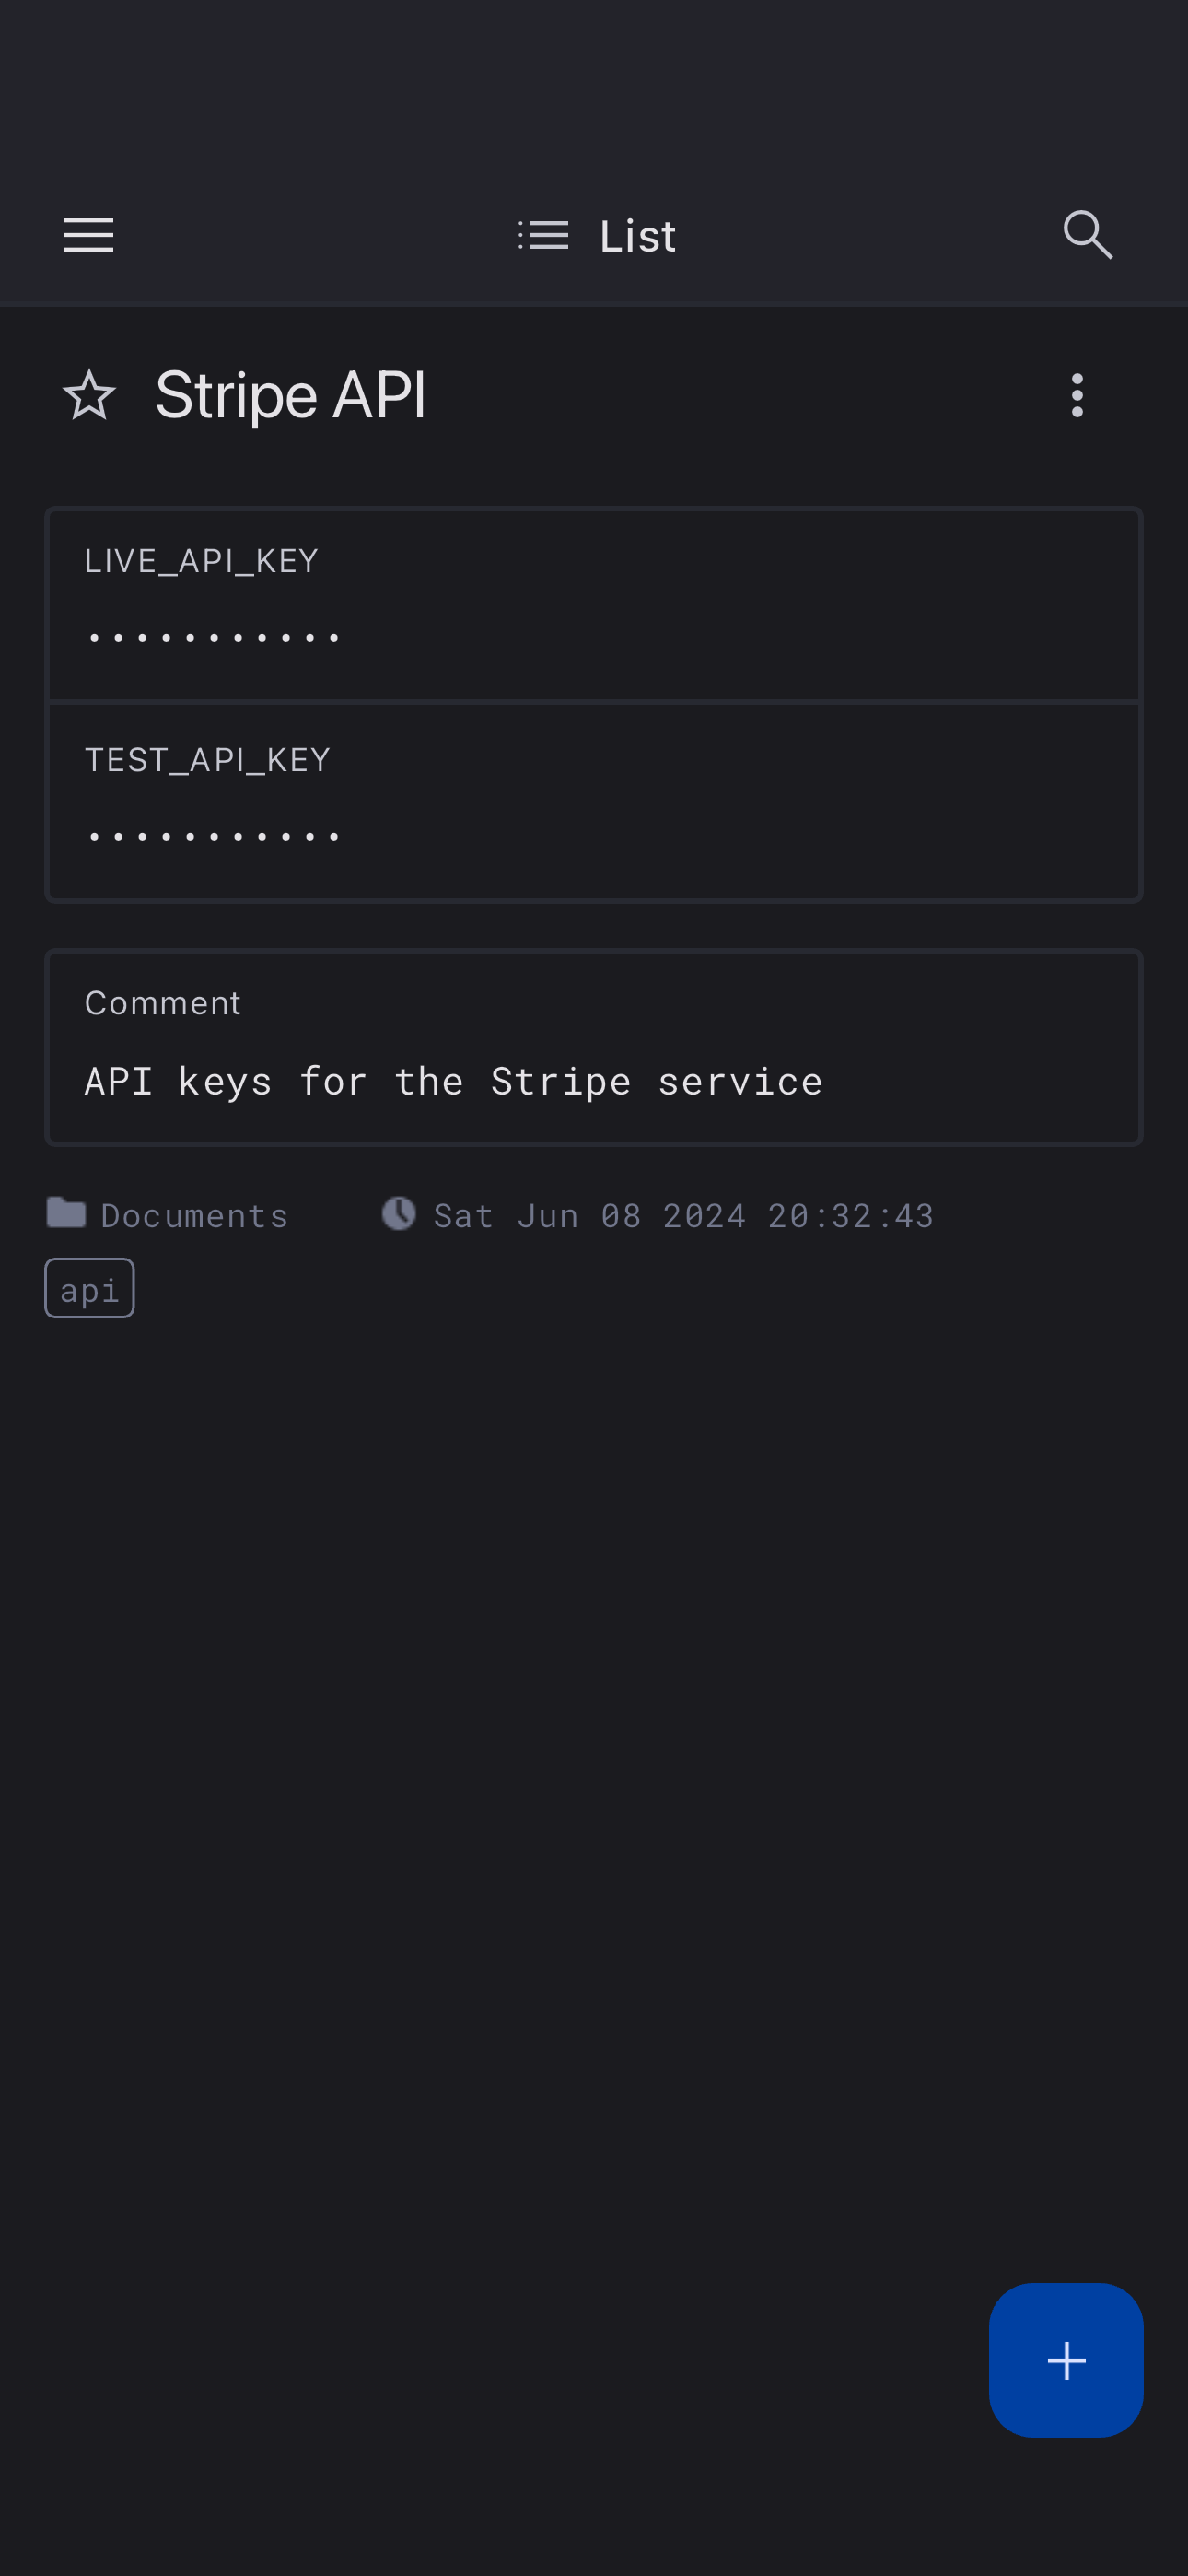
Task: Open the hamburger navigation menu
Action: tap(88, 235)
